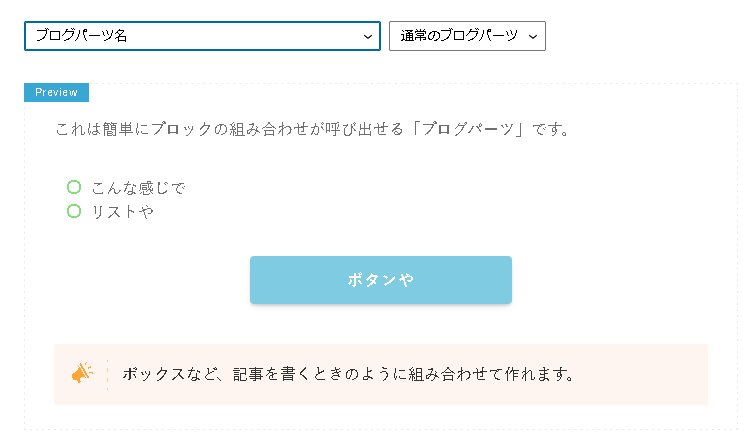Click the blue Preview label badge
The image size is (755, 446).
pyautogui.click(x=56, y=92)
